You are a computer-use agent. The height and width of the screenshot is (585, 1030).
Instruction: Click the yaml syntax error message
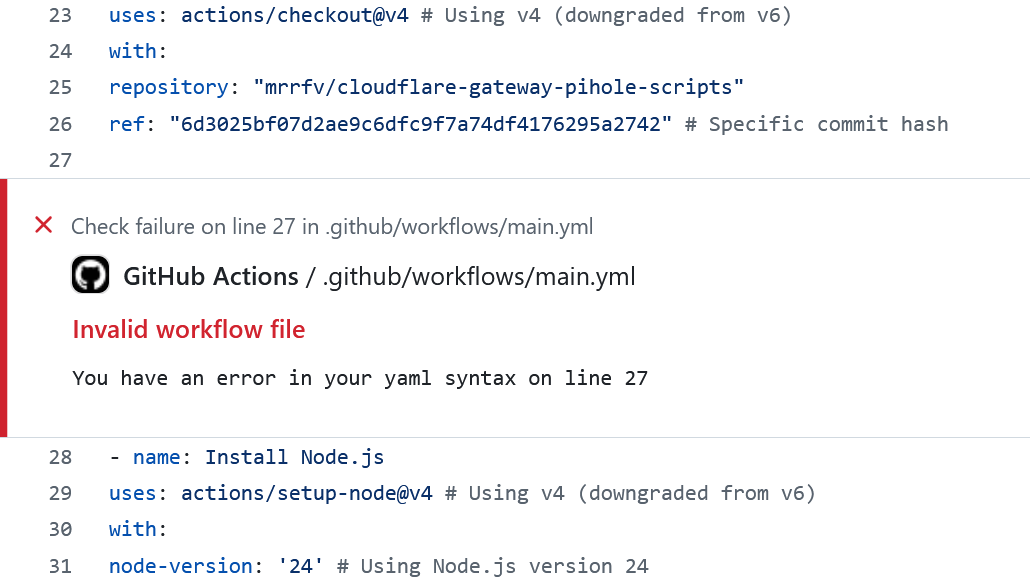point(360,379)
